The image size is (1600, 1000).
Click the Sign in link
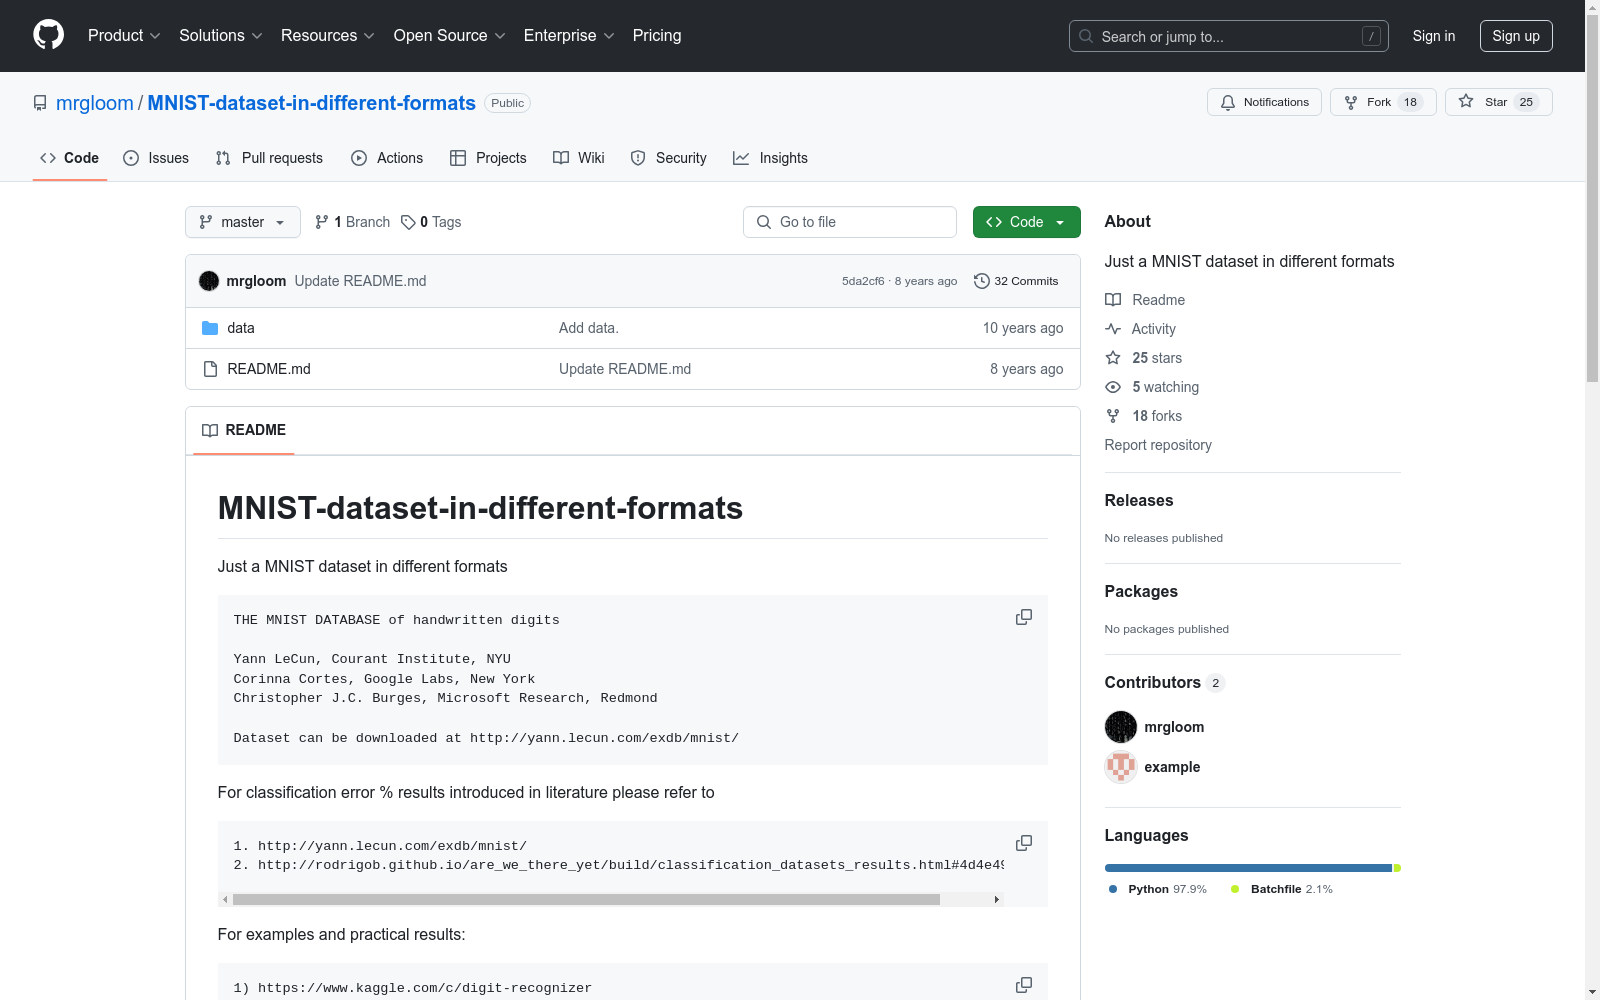coord(1434,36)
